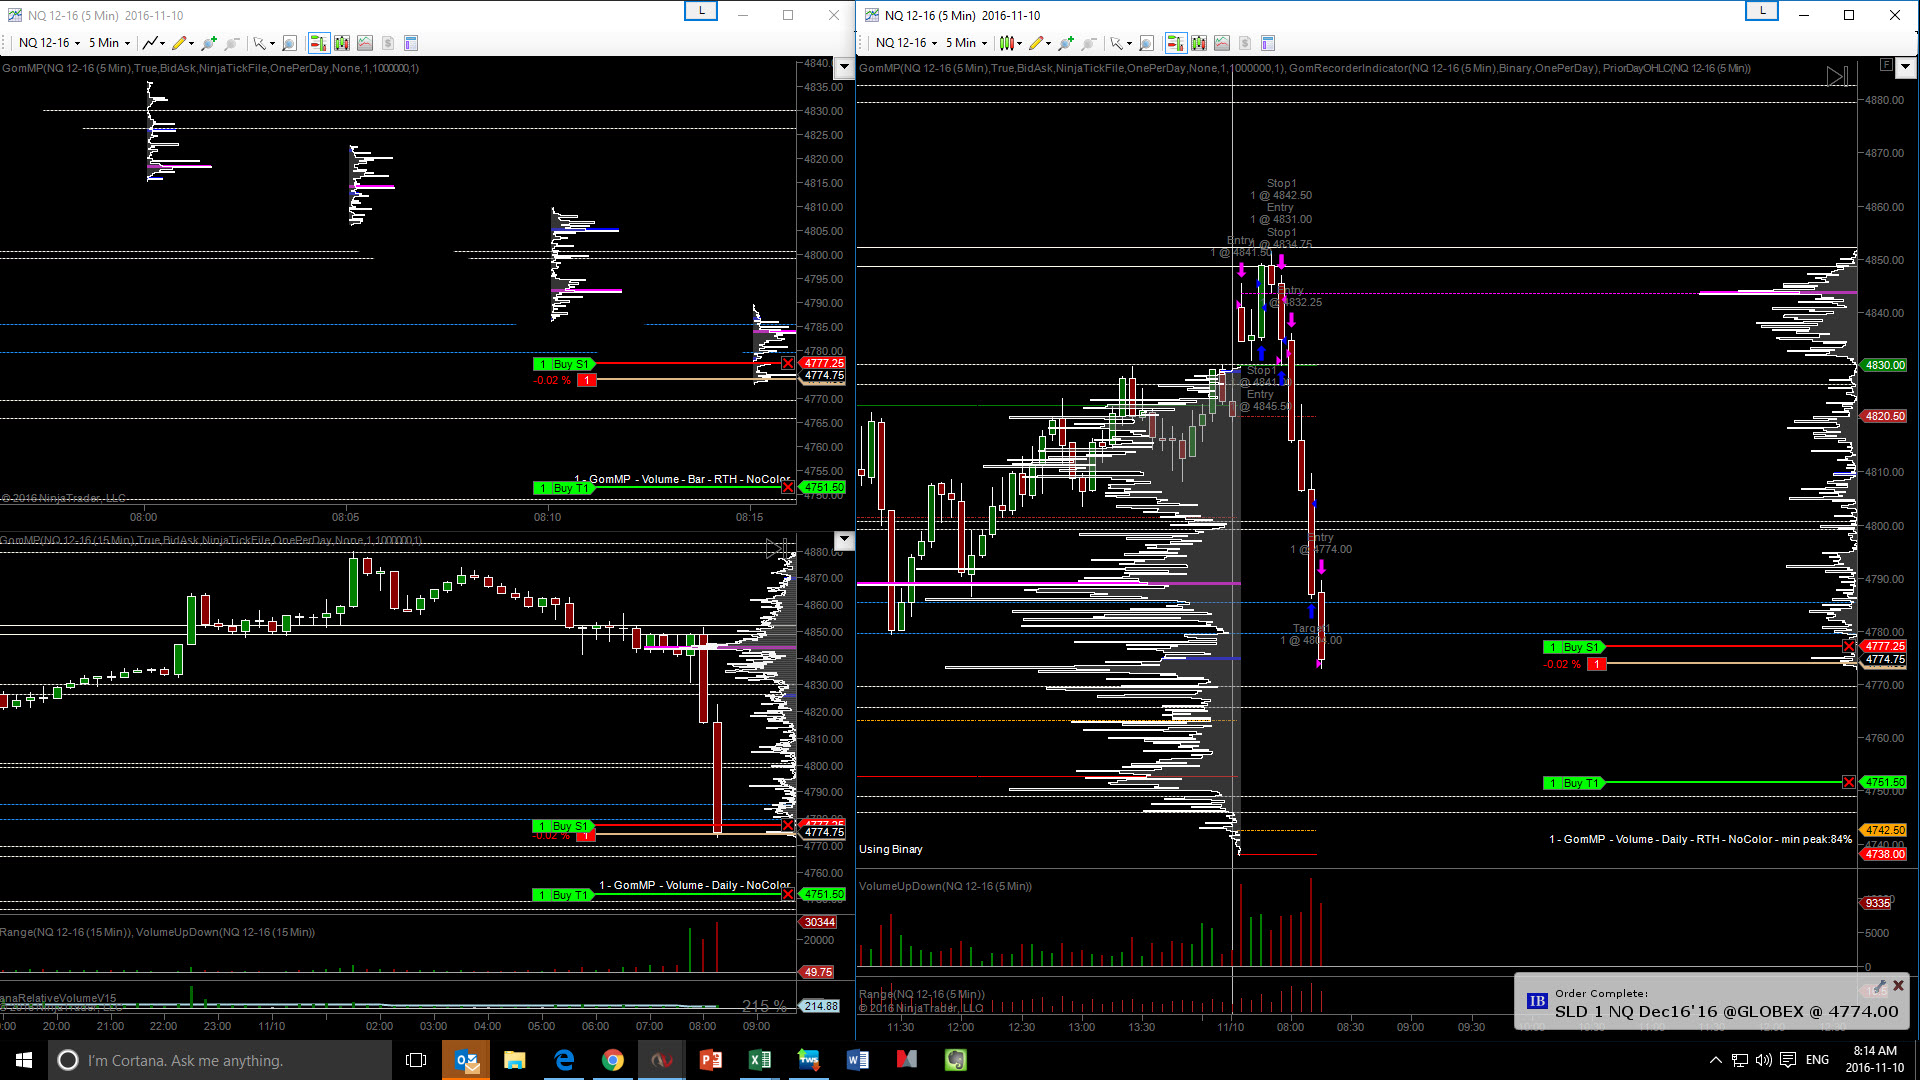Viewport: 1920px width, 1080px height.
Task: Select the pencil drawing tool in left window
Action: (x=179, y=43)
